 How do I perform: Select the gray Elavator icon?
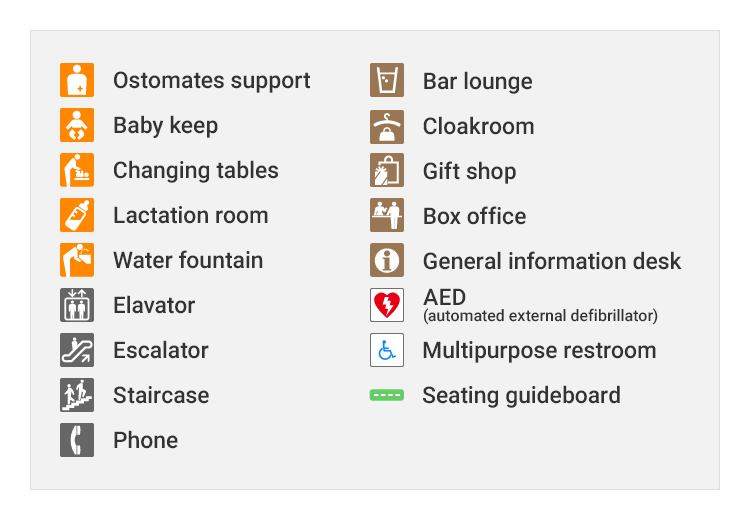[x=77, y=305]
